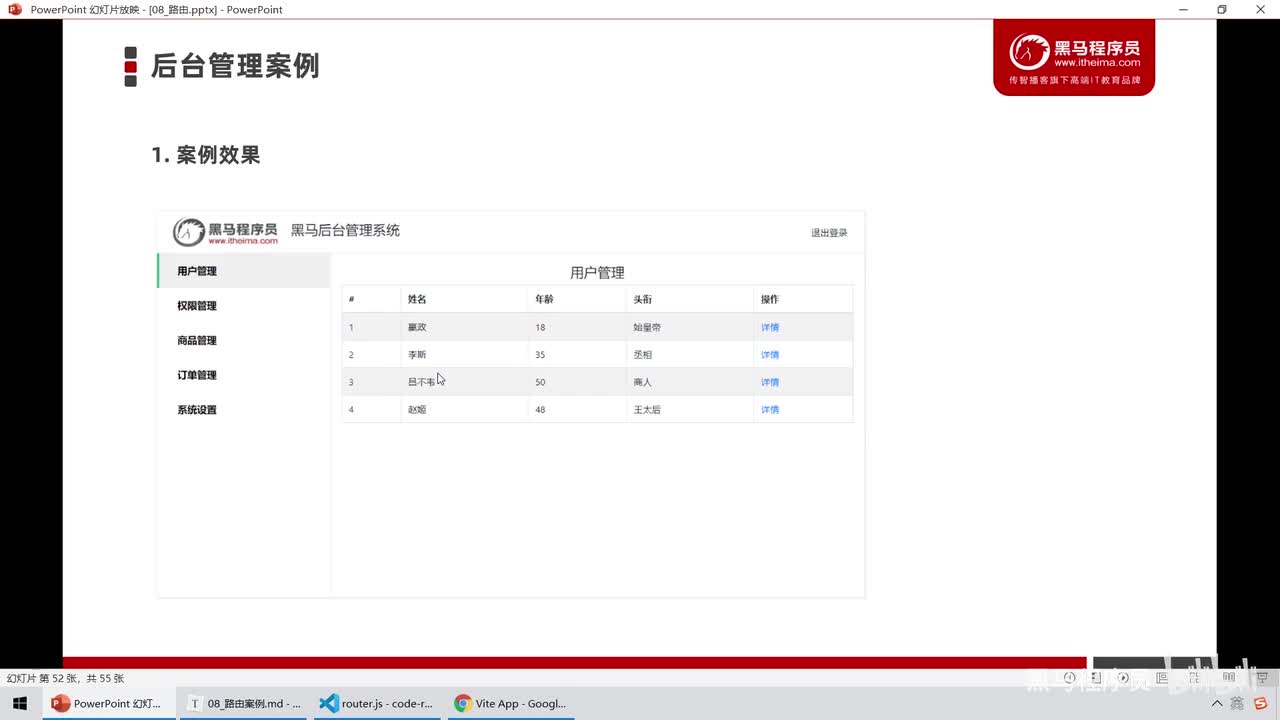
Task: Click the 黑马程序员 logo in admin header
Action: (x=225, y=232)
